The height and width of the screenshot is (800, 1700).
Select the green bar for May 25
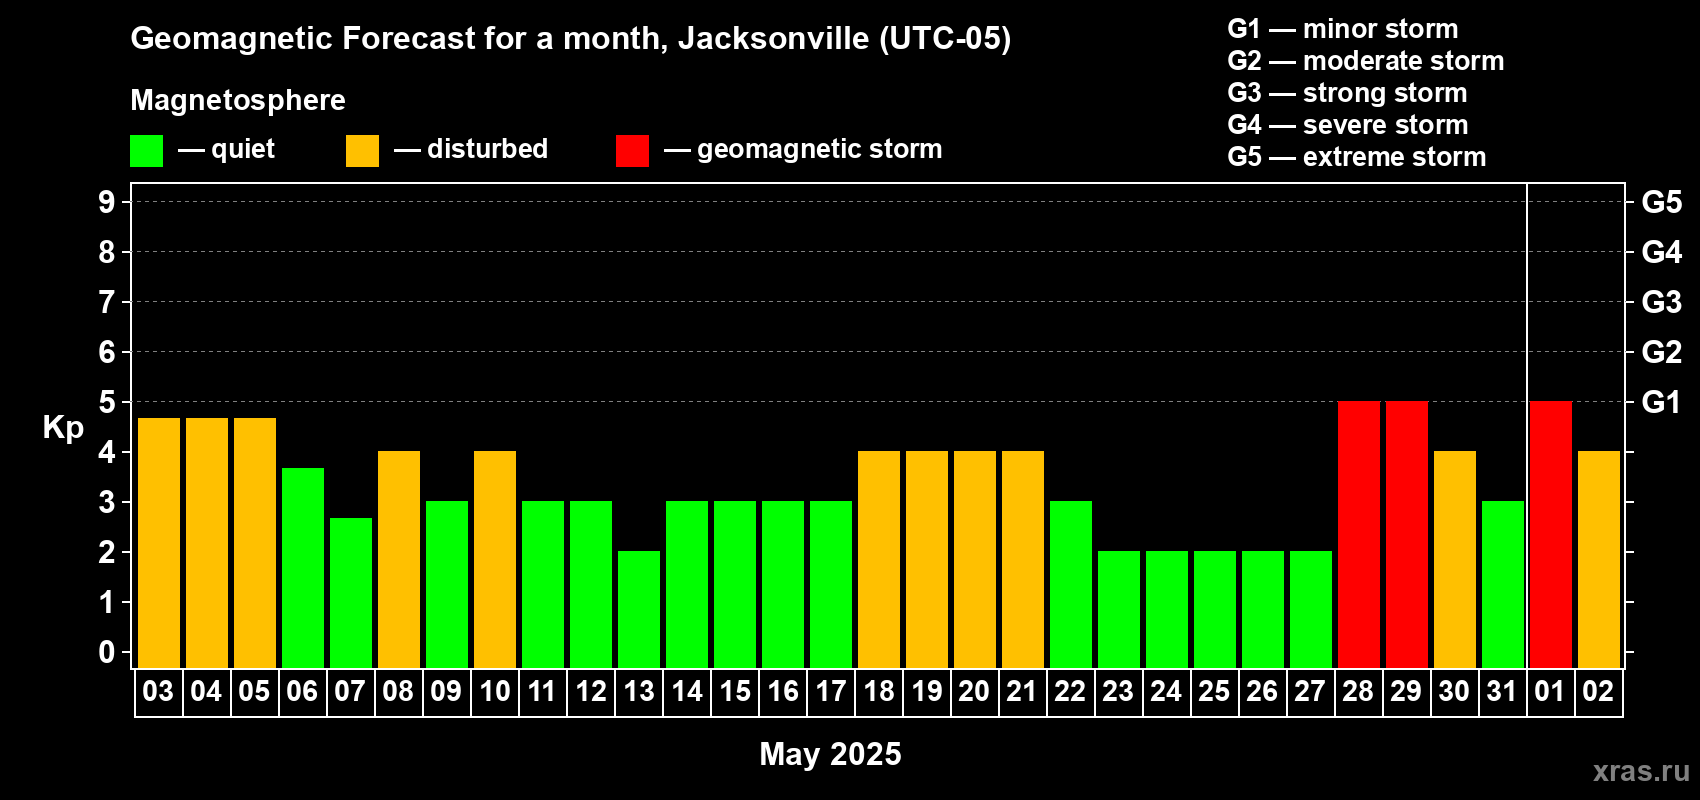1215,610
